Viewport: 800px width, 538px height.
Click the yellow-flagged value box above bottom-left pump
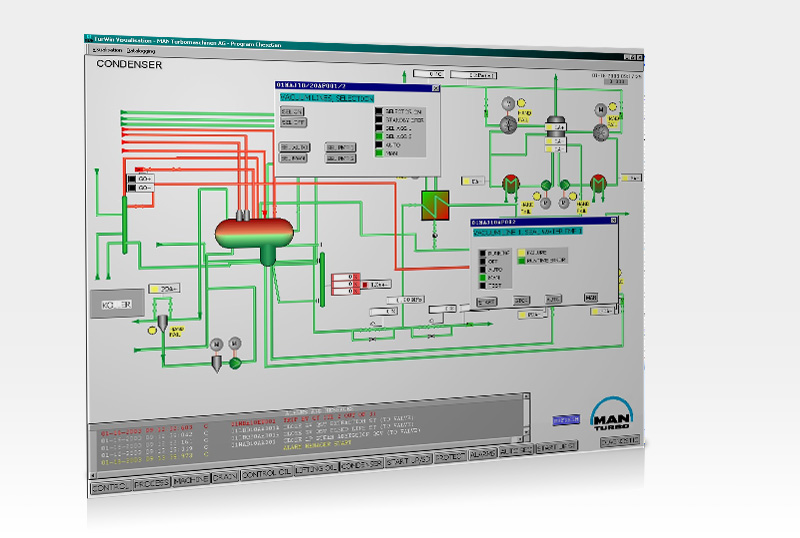[x=164, y=289]
